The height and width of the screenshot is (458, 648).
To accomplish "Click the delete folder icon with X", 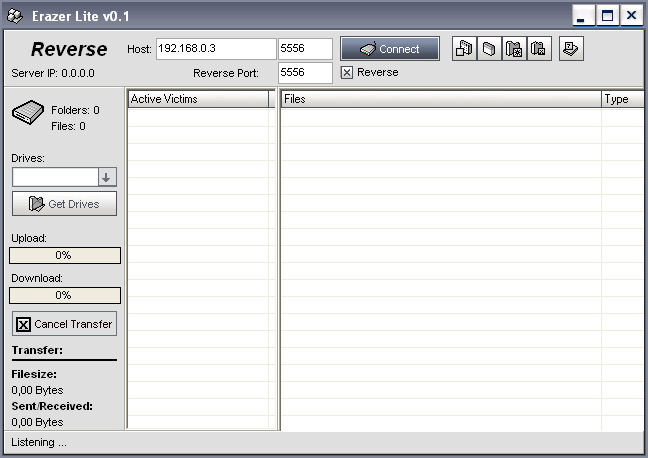I will tap(538, 49).
